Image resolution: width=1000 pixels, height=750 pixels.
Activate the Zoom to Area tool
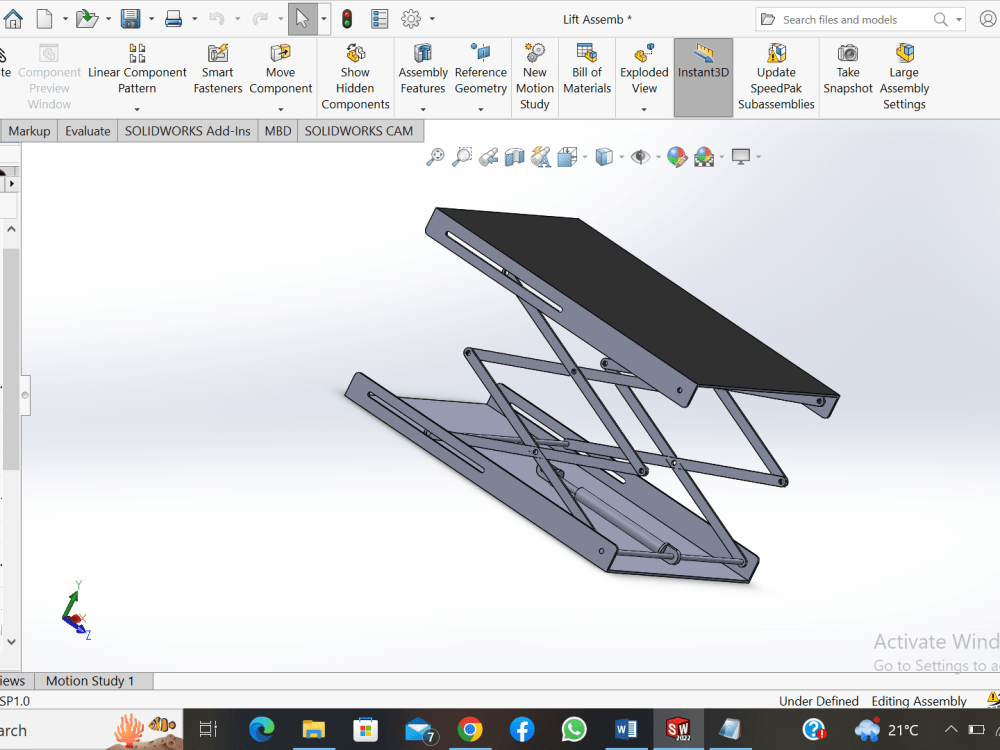point(461,157)
